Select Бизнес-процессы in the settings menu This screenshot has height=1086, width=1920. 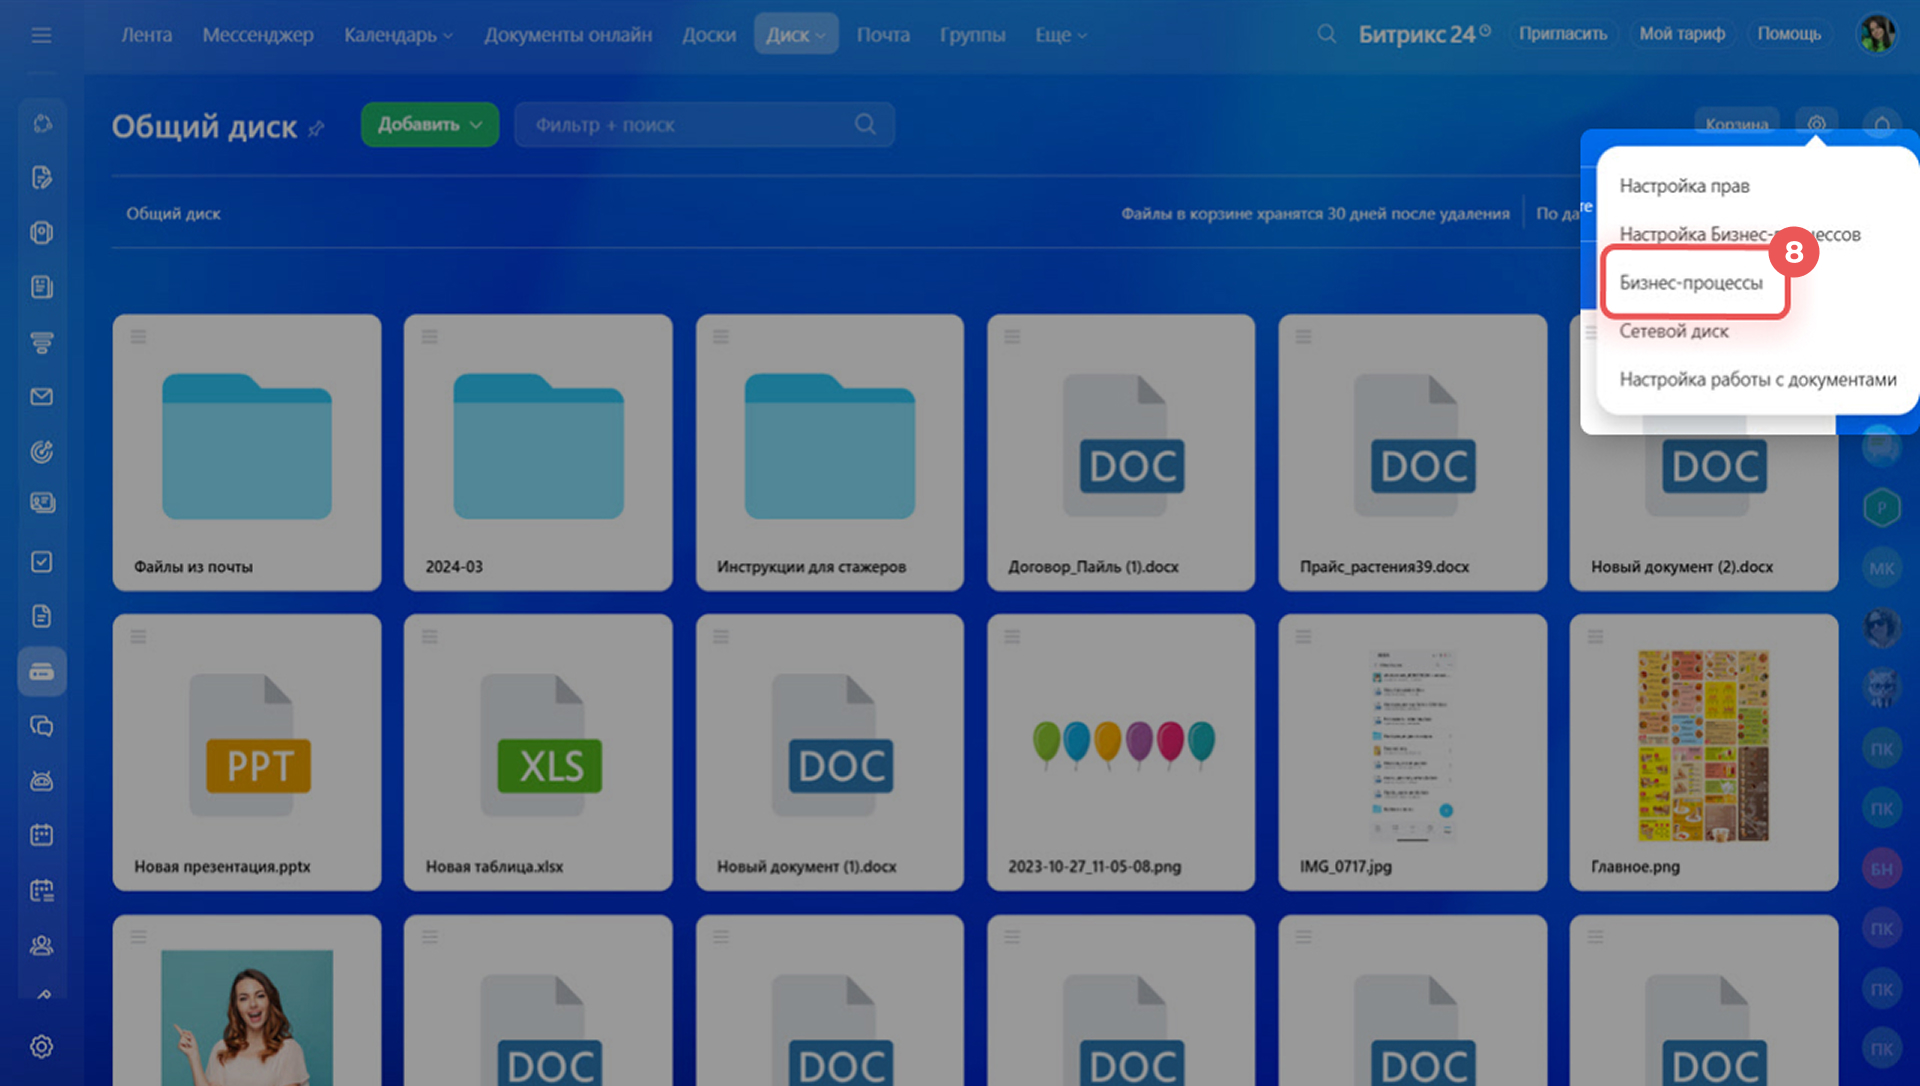(x=1690, y=283)
